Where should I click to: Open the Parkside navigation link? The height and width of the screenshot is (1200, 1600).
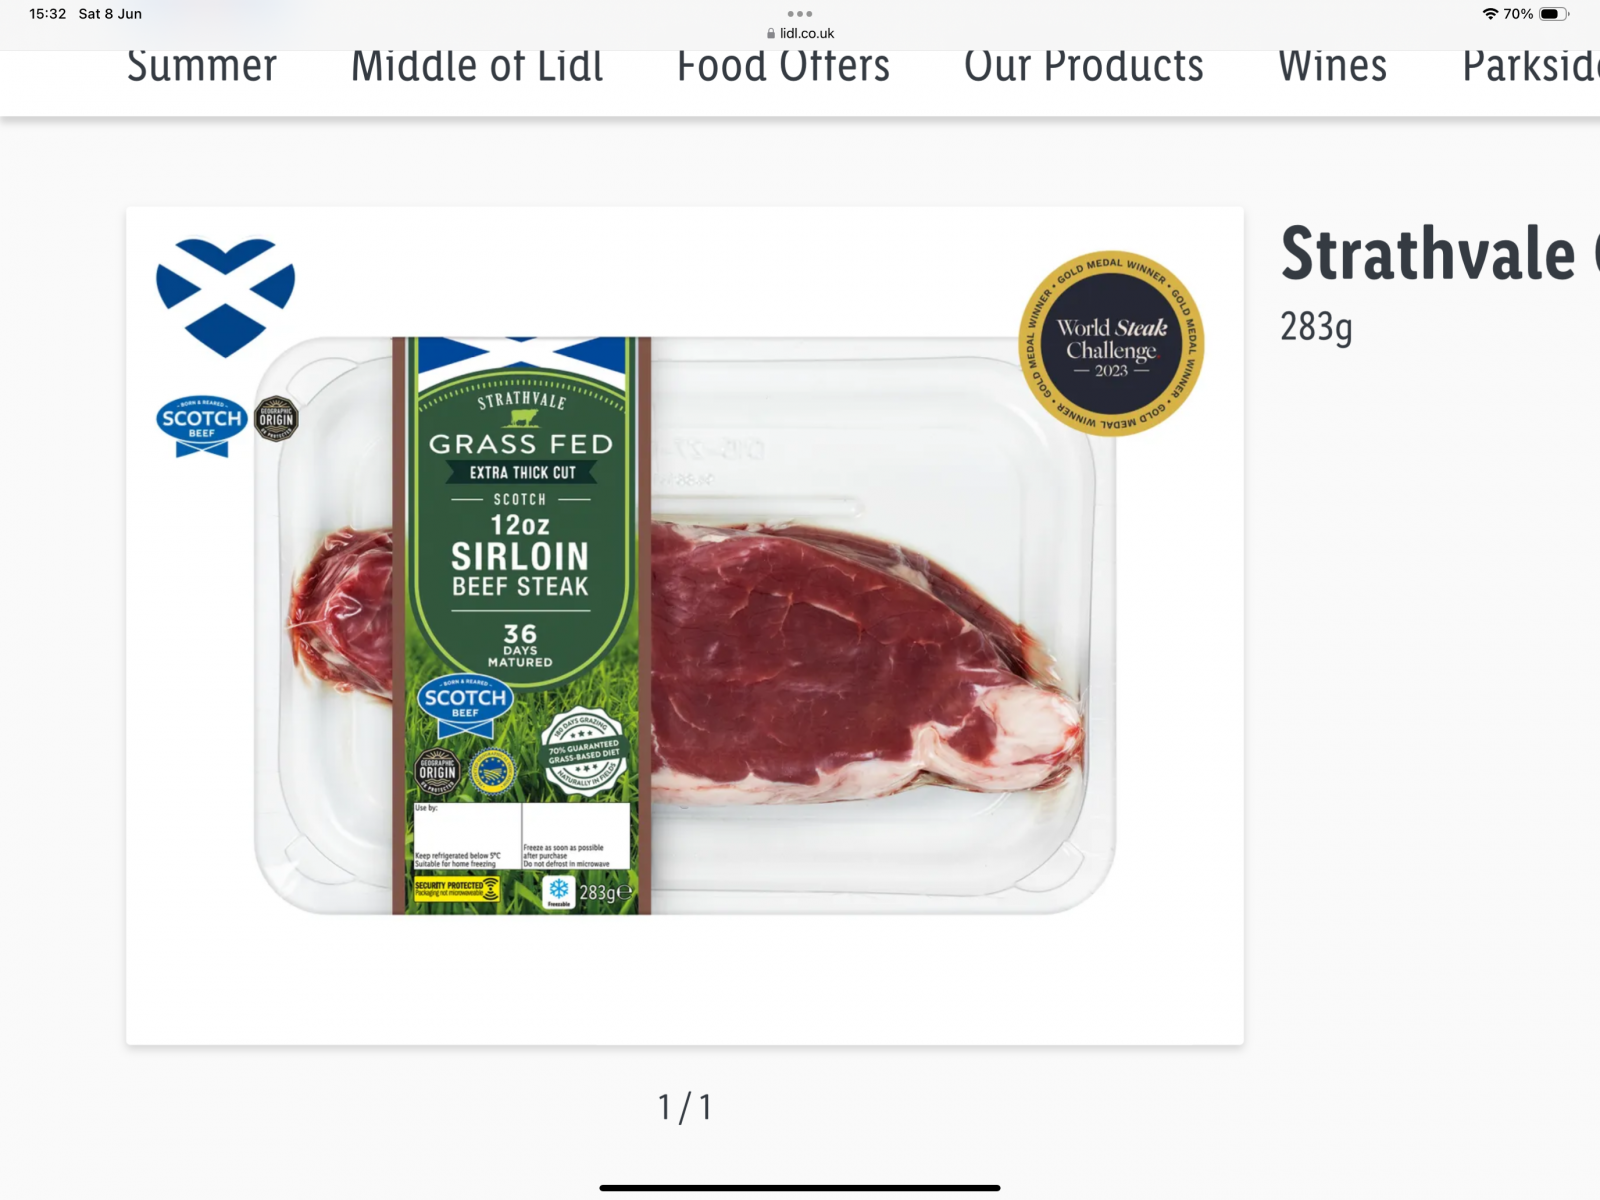(1531, 67)
